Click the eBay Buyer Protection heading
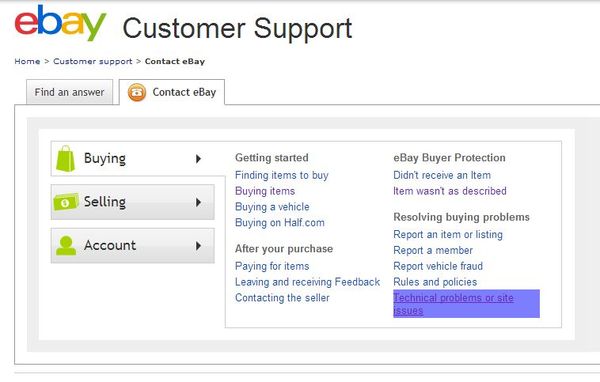The height and width of the screenshot is (382, 600). click(x=450, y=158)
